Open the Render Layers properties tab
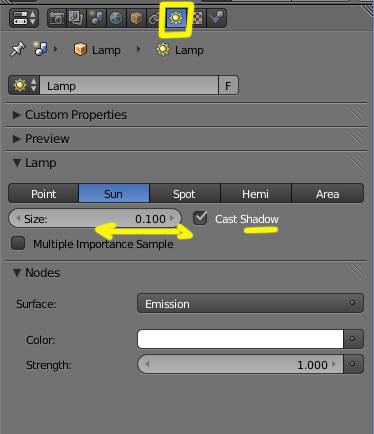 point(76,18)
